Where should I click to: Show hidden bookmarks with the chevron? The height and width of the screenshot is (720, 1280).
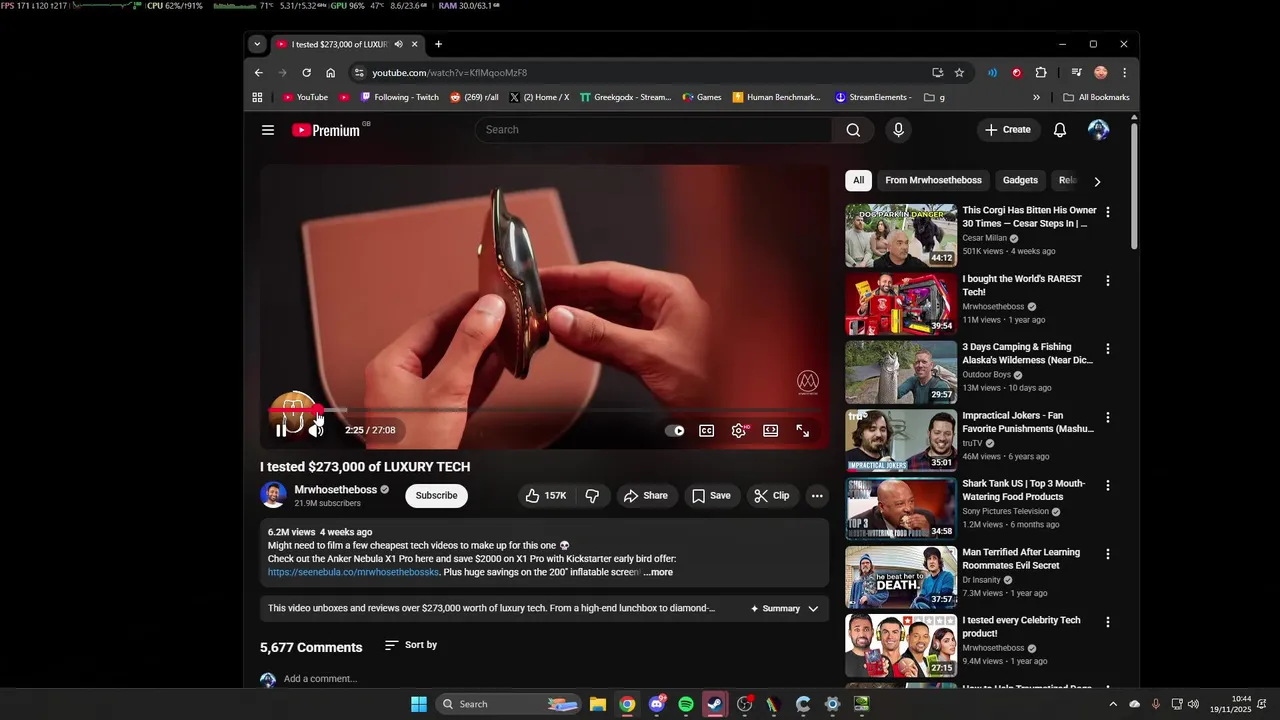1036,98
